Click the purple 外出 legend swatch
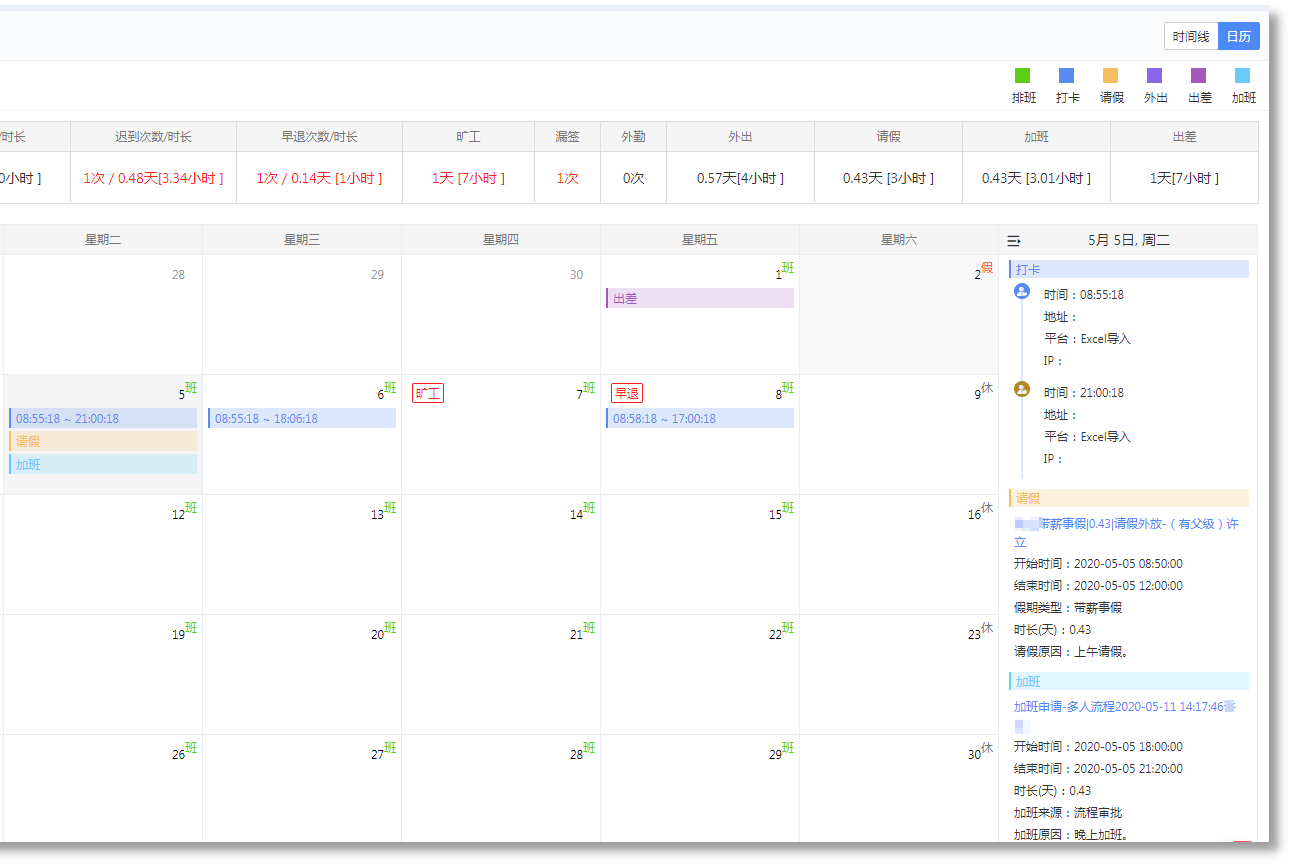Viewport: 1294px width, 866px height. click(x=1154, y=76)
